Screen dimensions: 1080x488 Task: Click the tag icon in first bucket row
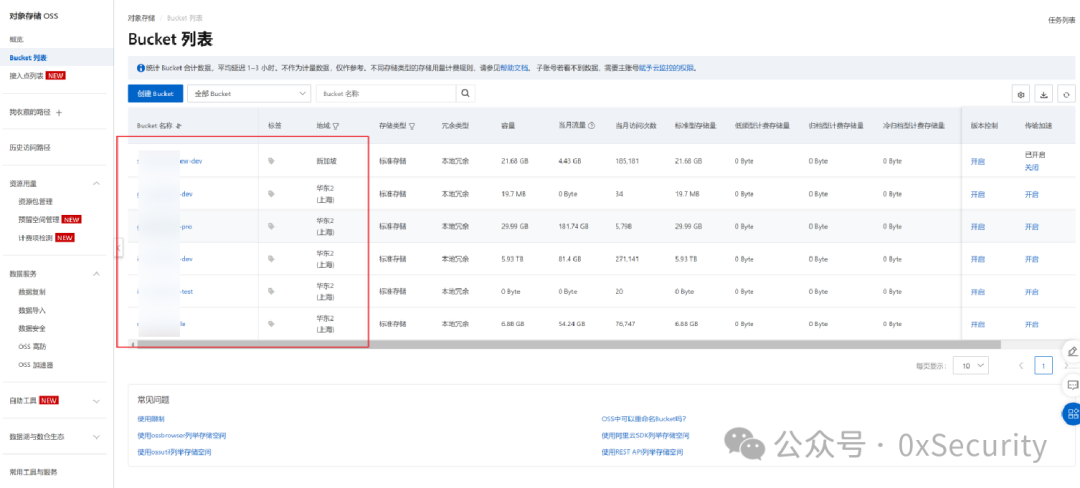271,161
